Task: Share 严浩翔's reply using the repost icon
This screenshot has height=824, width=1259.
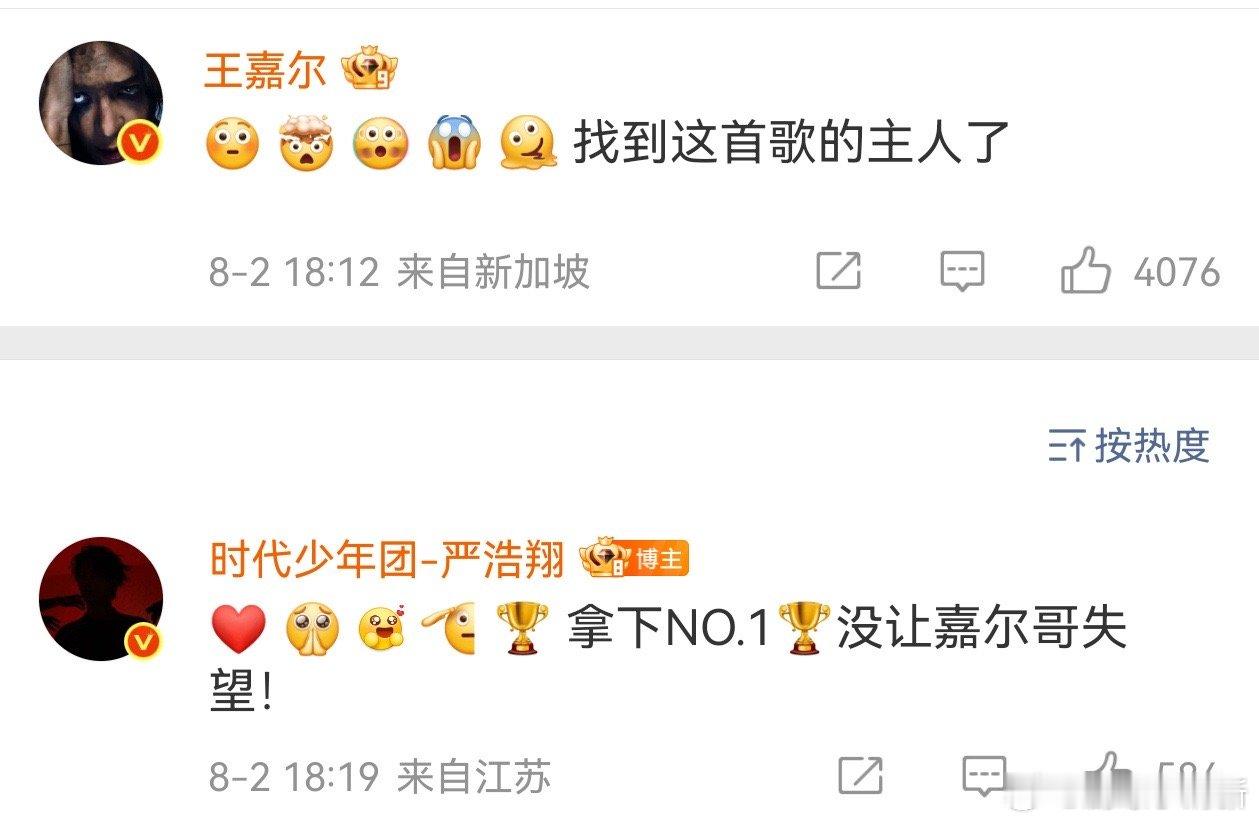Action: (859, 776)
